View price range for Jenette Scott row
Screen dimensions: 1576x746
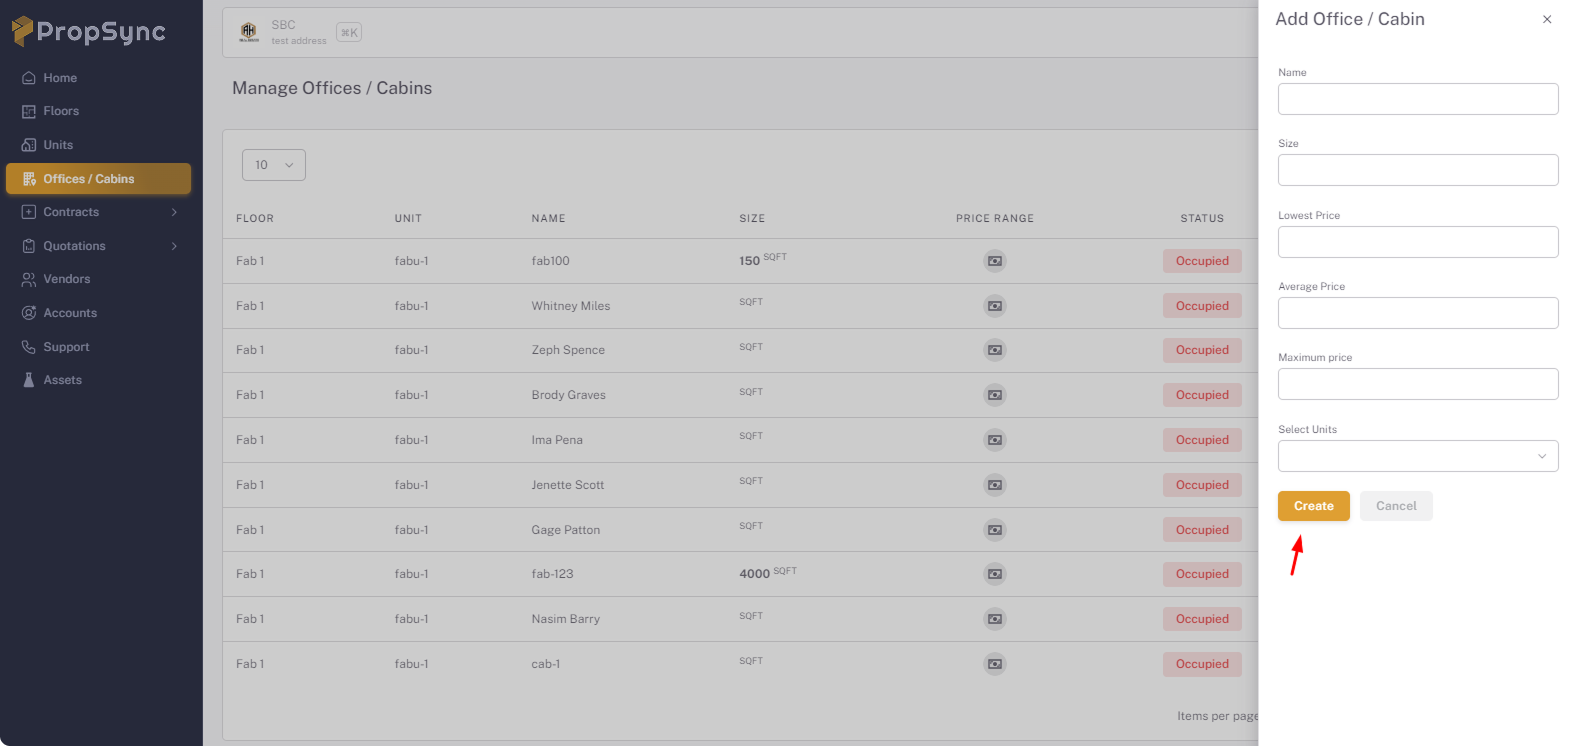tap(995, 485)
